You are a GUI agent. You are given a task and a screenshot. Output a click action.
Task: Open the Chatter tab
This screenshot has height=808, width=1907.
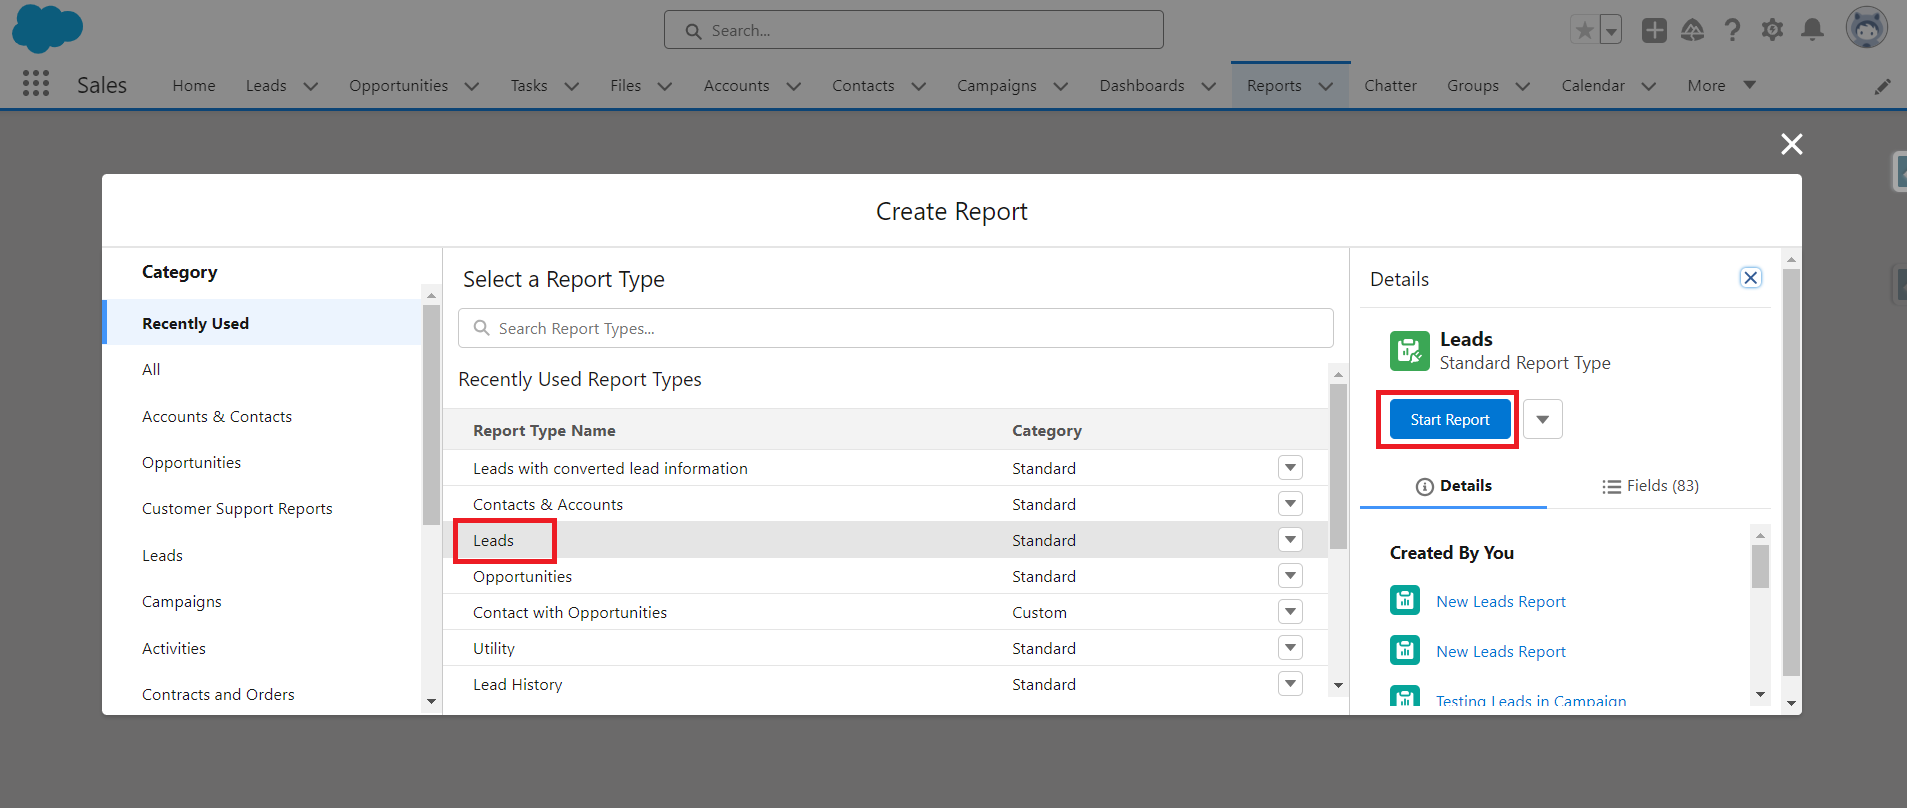coord(1390,86)
